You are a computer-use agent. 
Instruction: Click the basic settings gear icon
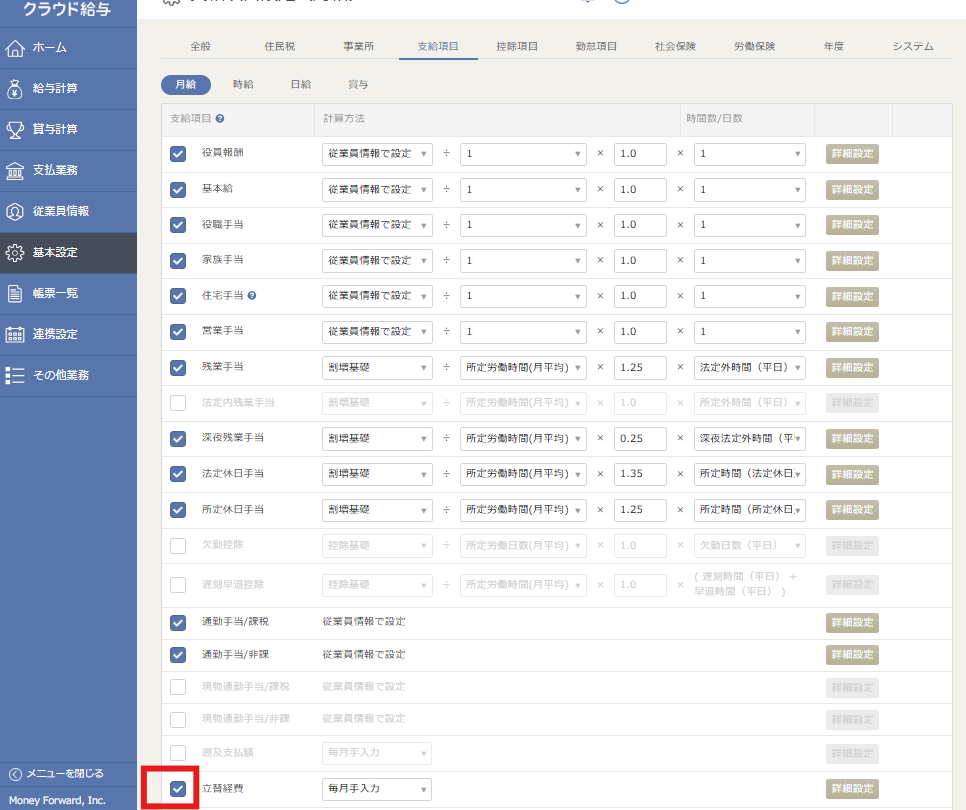click(15, 252)
